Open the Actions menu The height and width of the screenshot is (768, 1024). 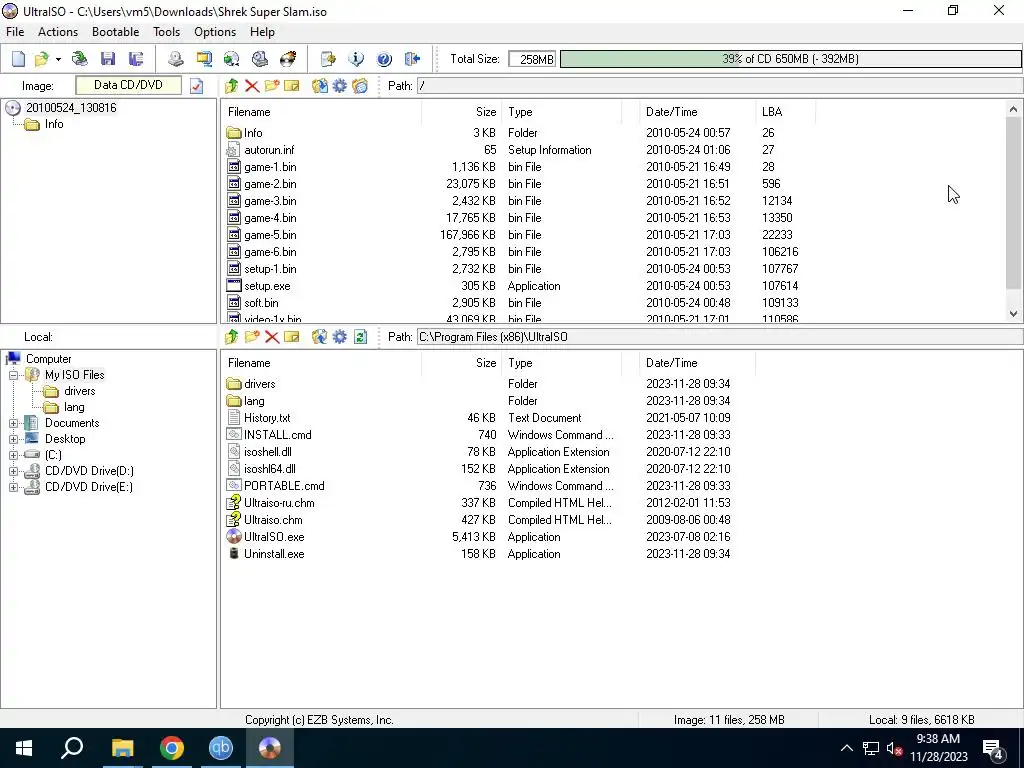click(57, 32)
